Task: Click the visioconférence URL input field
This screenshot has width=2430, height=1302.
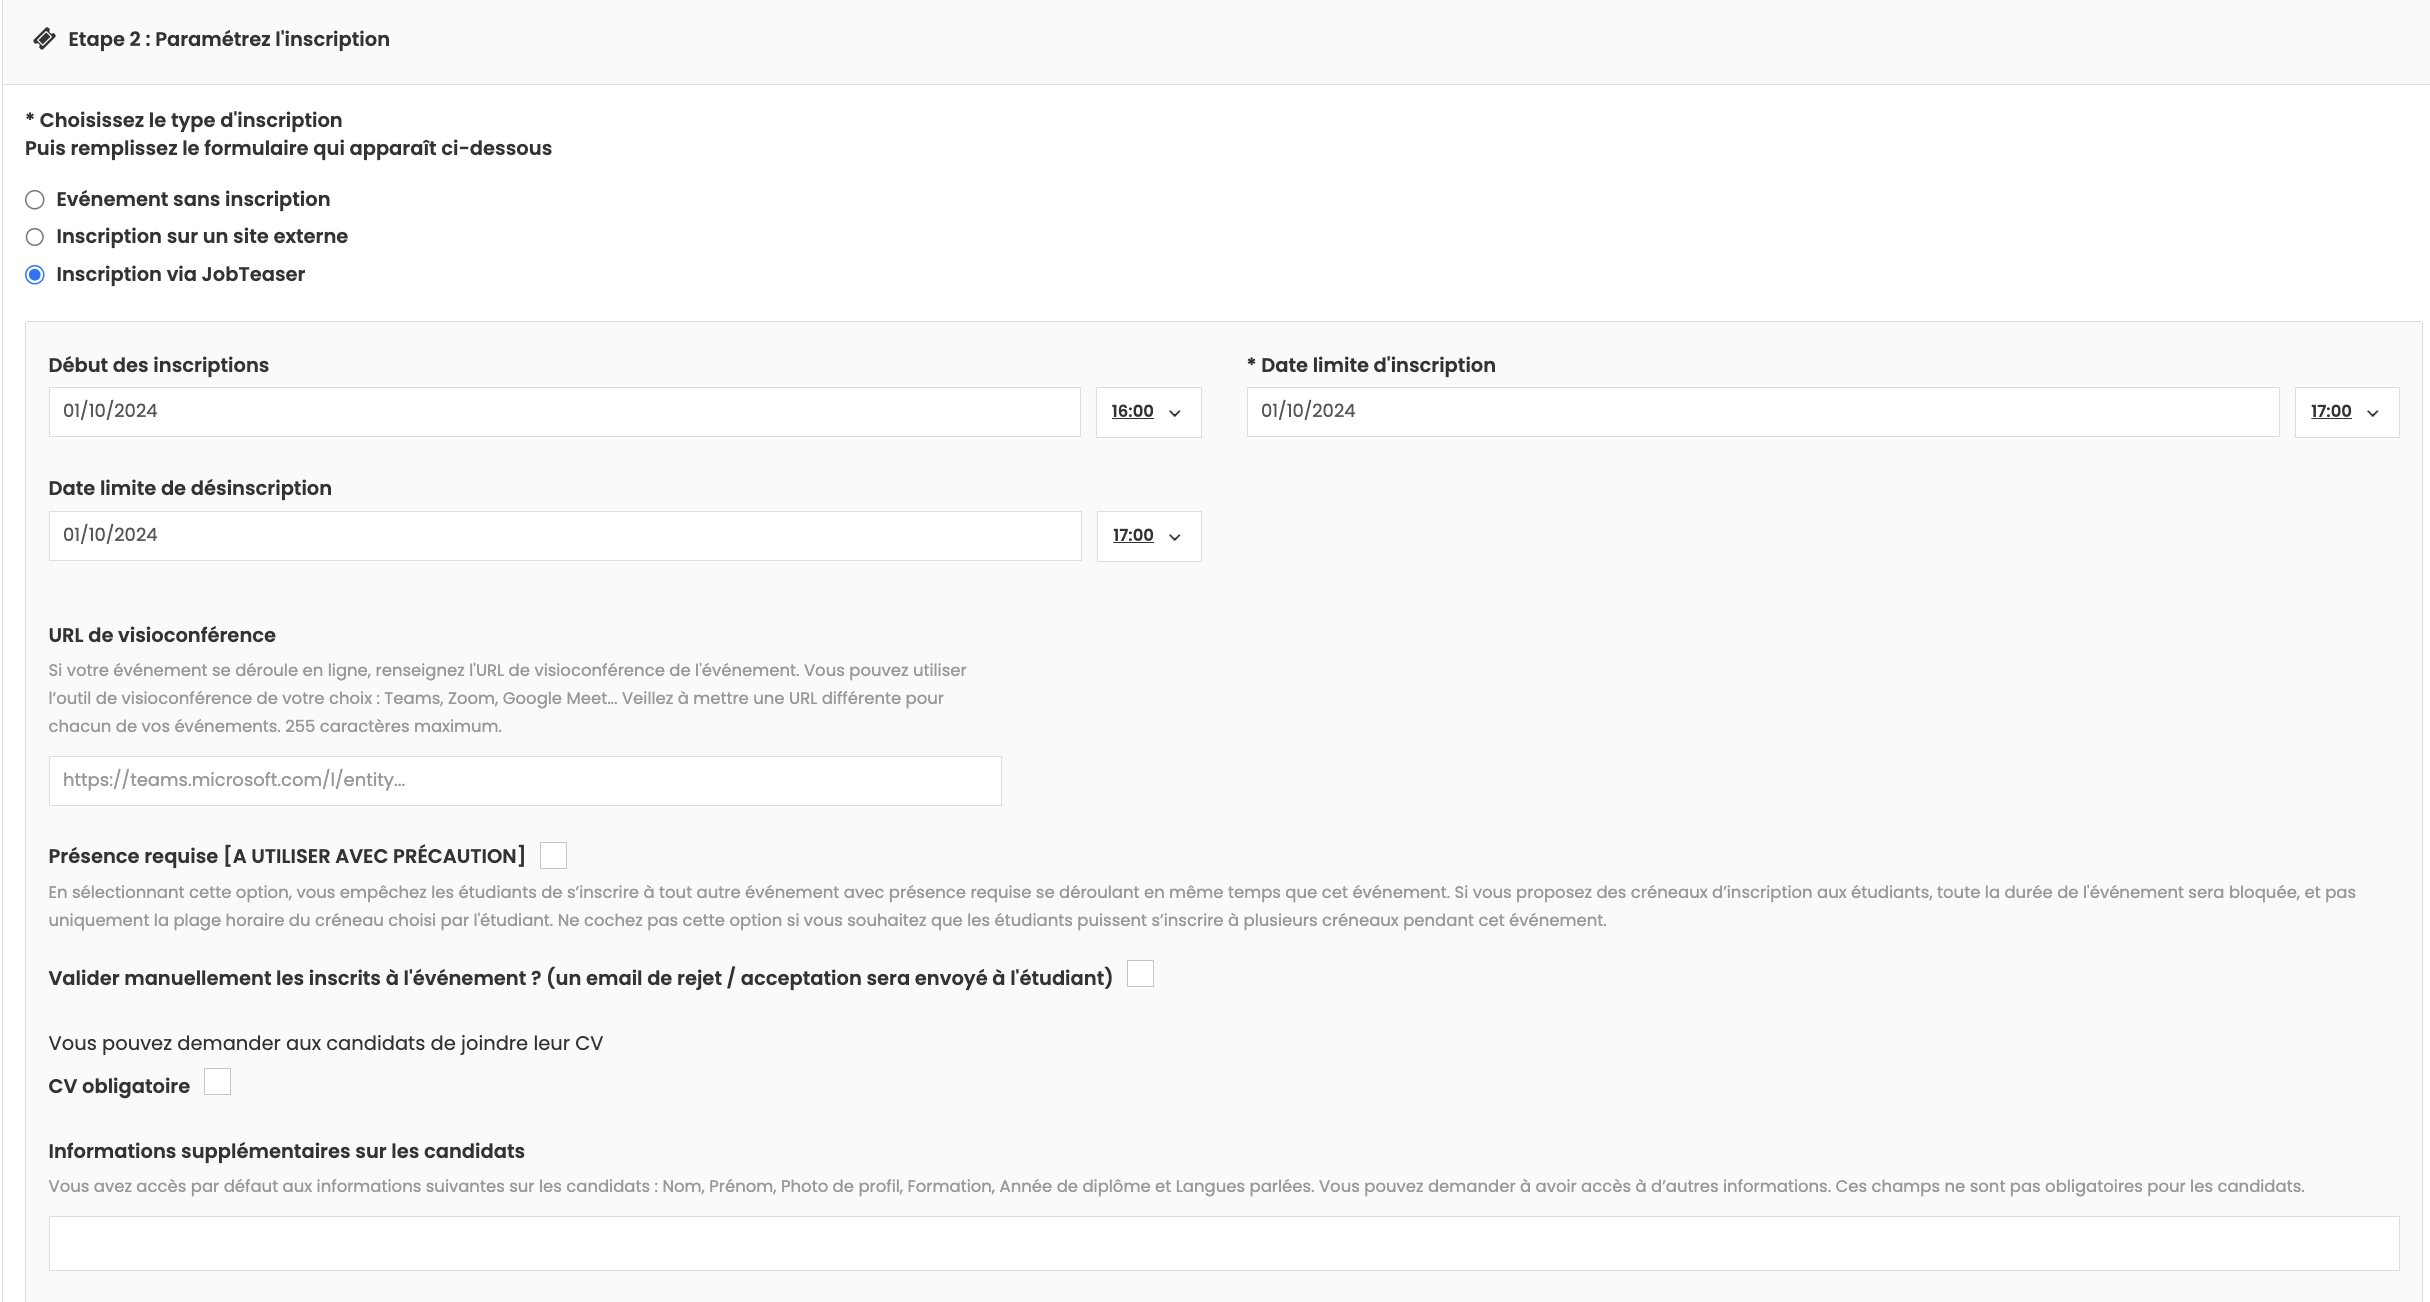Action: pyautogui.click(x=524, y=781)
